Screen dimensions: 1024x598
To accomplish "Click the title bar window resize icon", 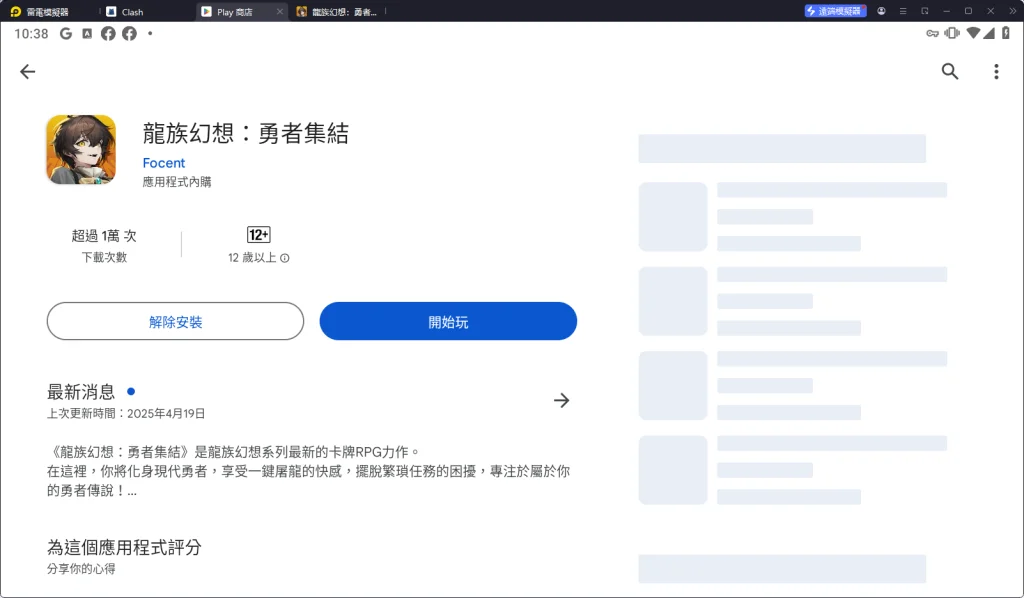I will click(x=925, y=11).
